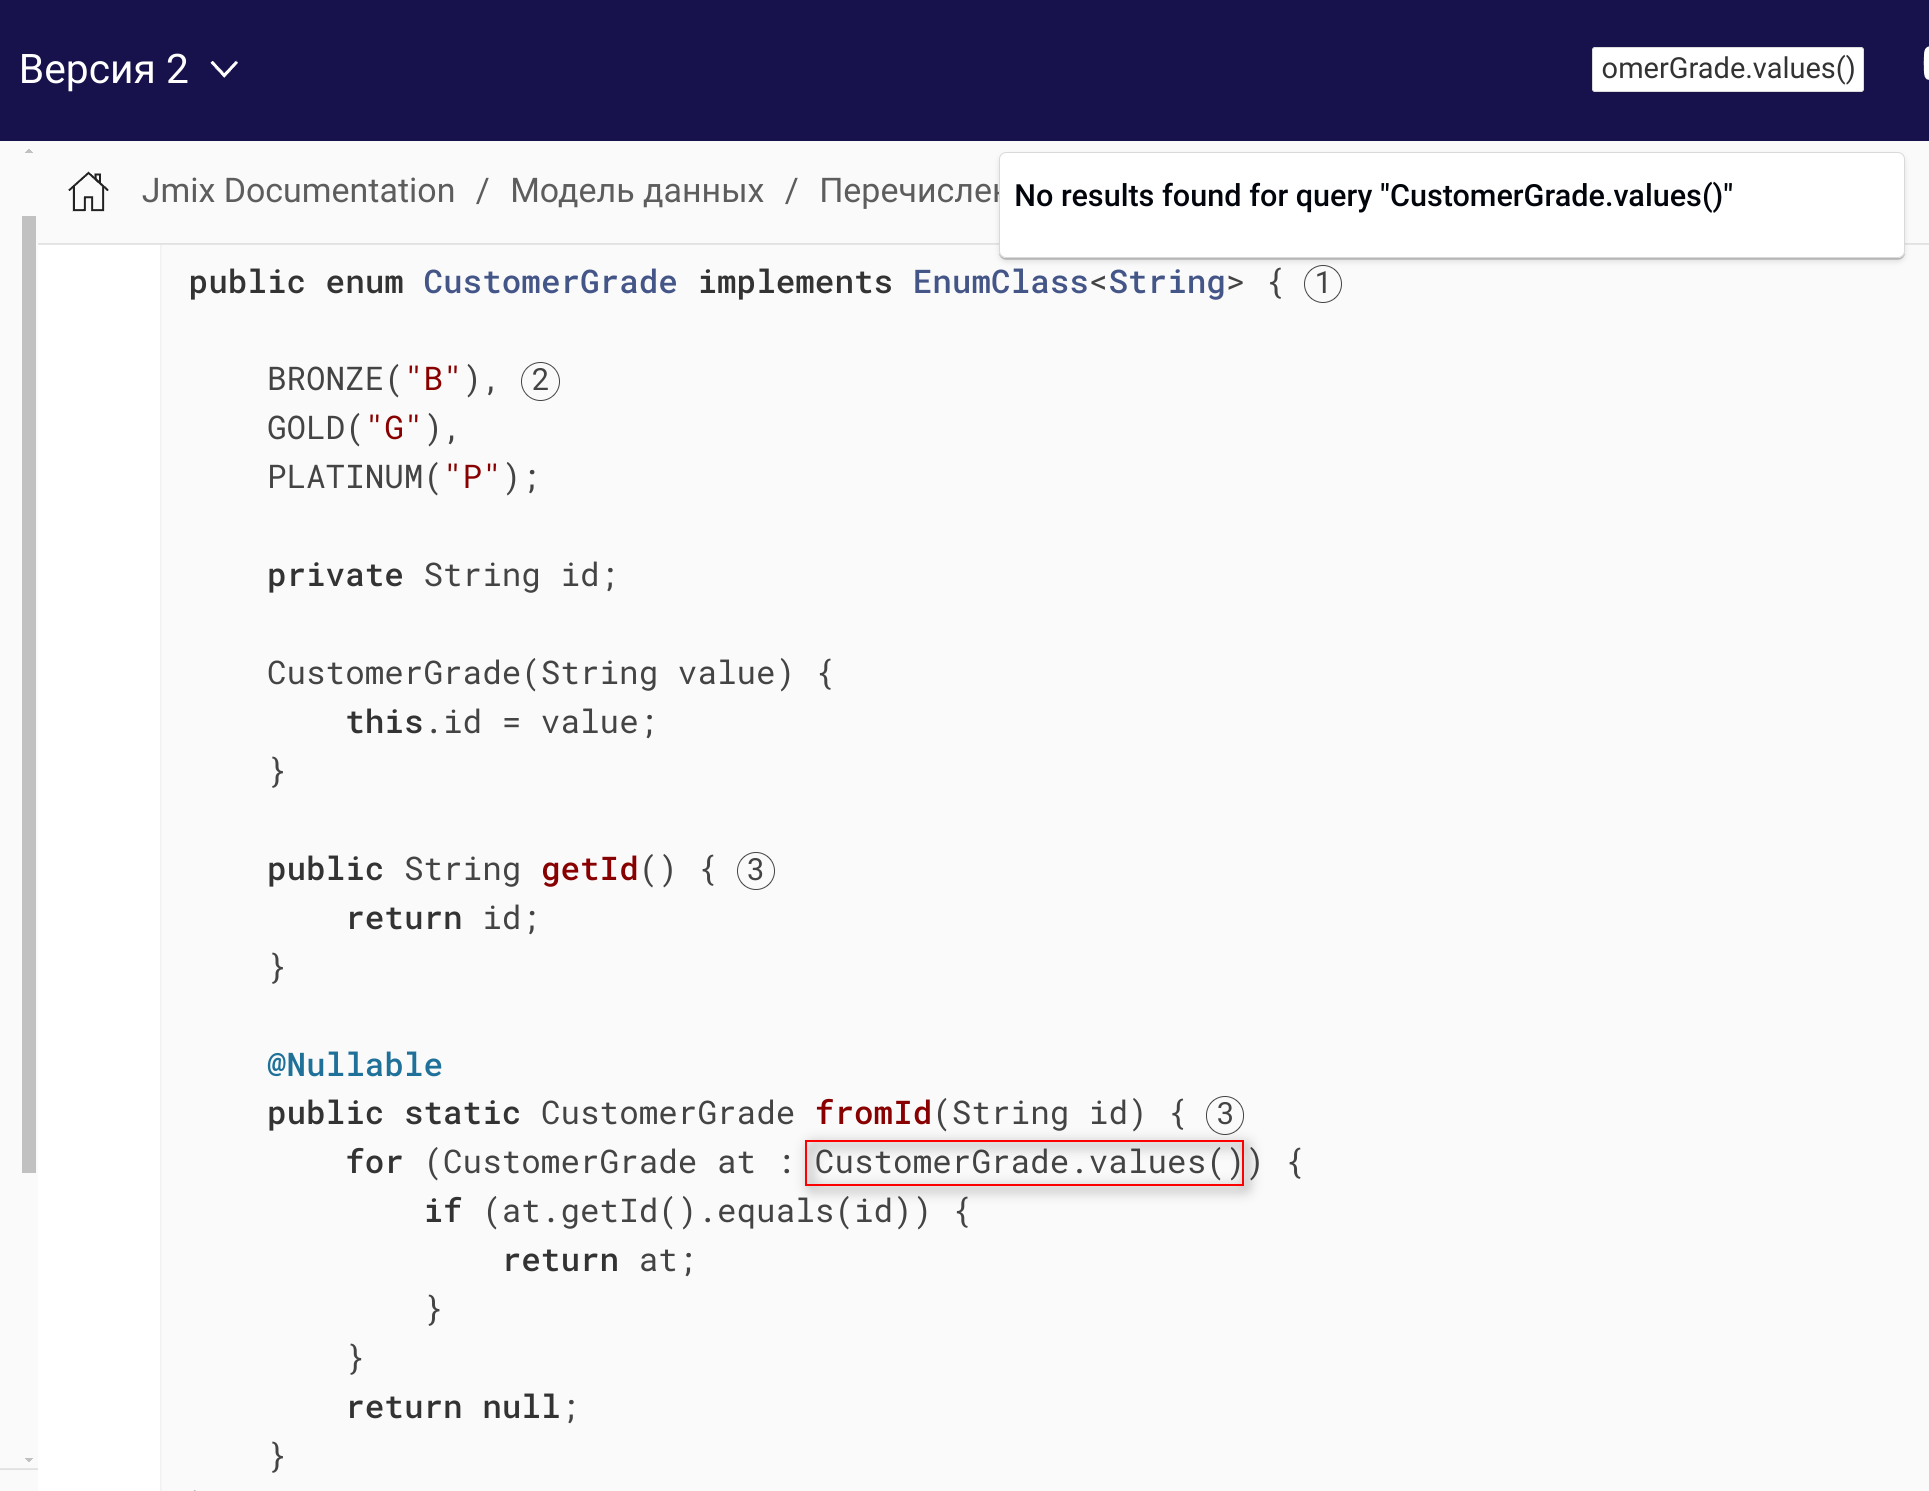Image resolution: width=1929 pixels, height=1491 pixels.
Task: Click the @Nullable annotation
Action: (354, 1066)
